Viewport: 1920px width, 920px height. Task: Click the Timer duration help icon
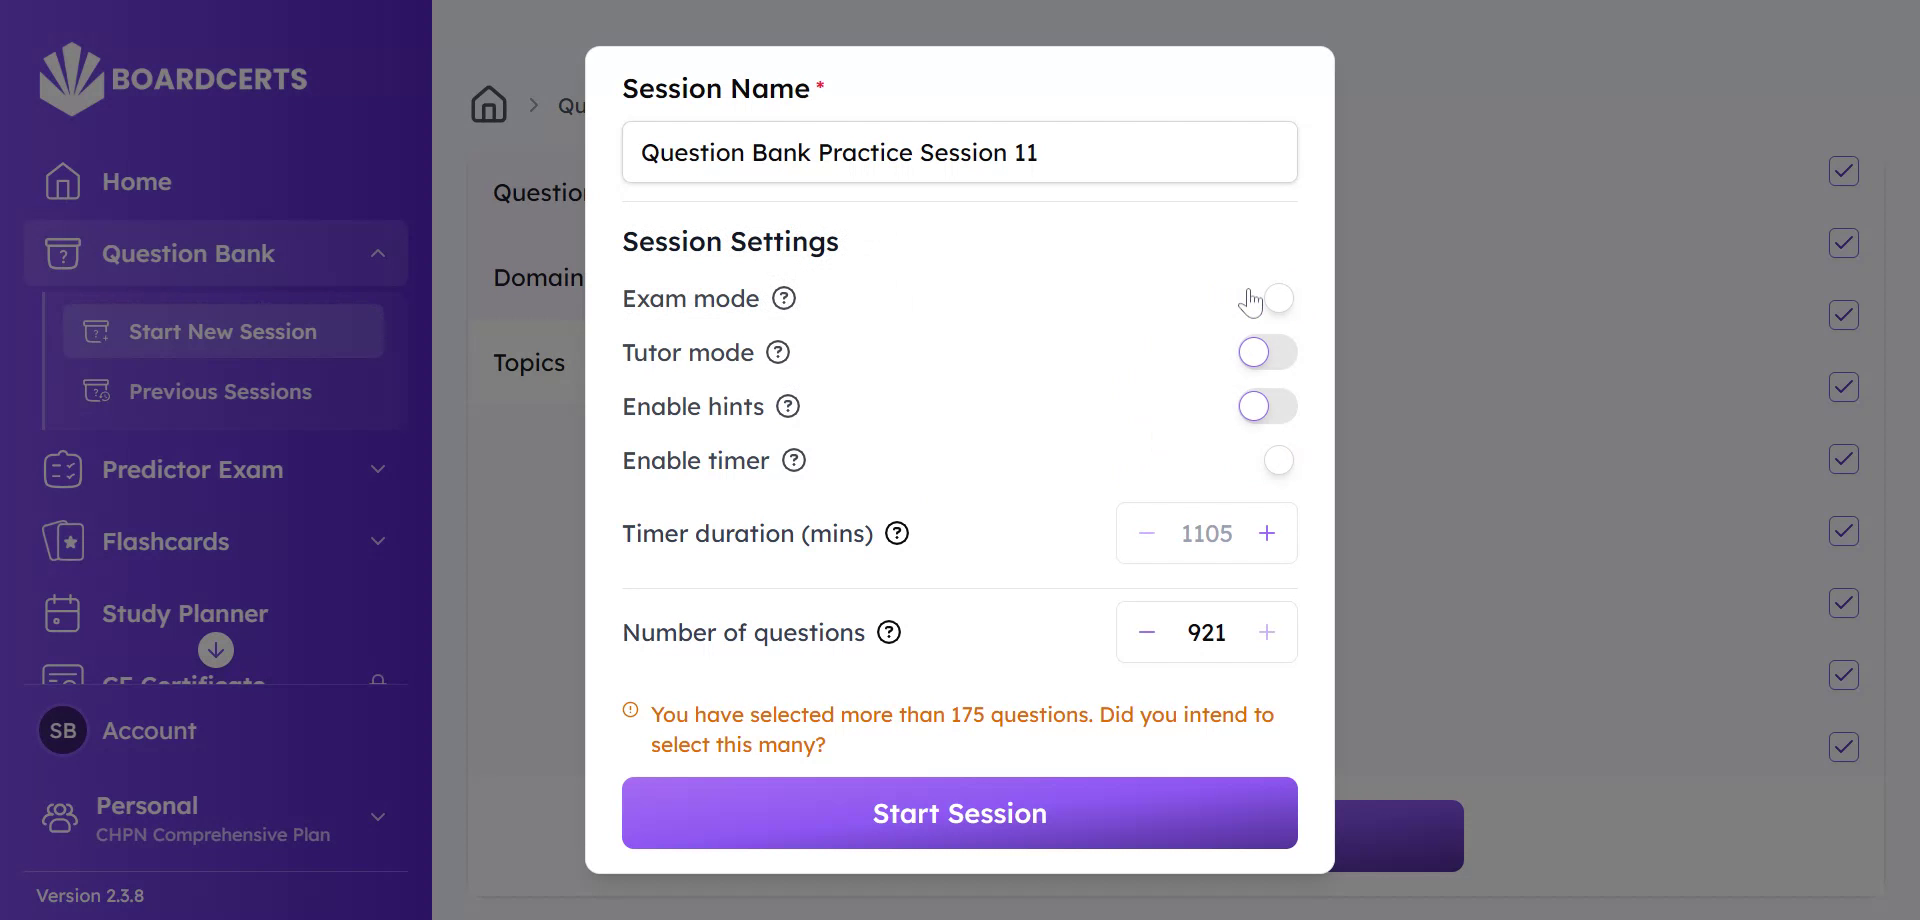[898, 534]
